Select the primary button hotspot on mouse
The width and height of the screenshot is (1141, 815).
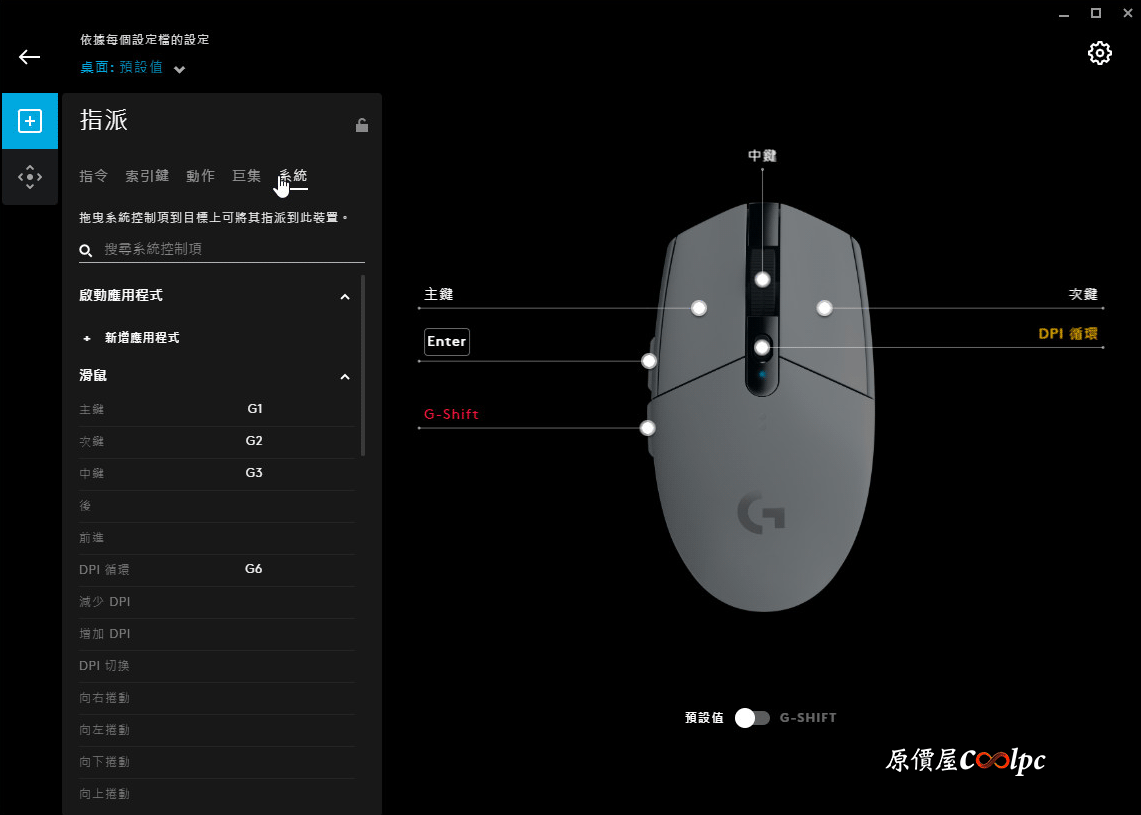pyautogui.click(x=699, y=308)
